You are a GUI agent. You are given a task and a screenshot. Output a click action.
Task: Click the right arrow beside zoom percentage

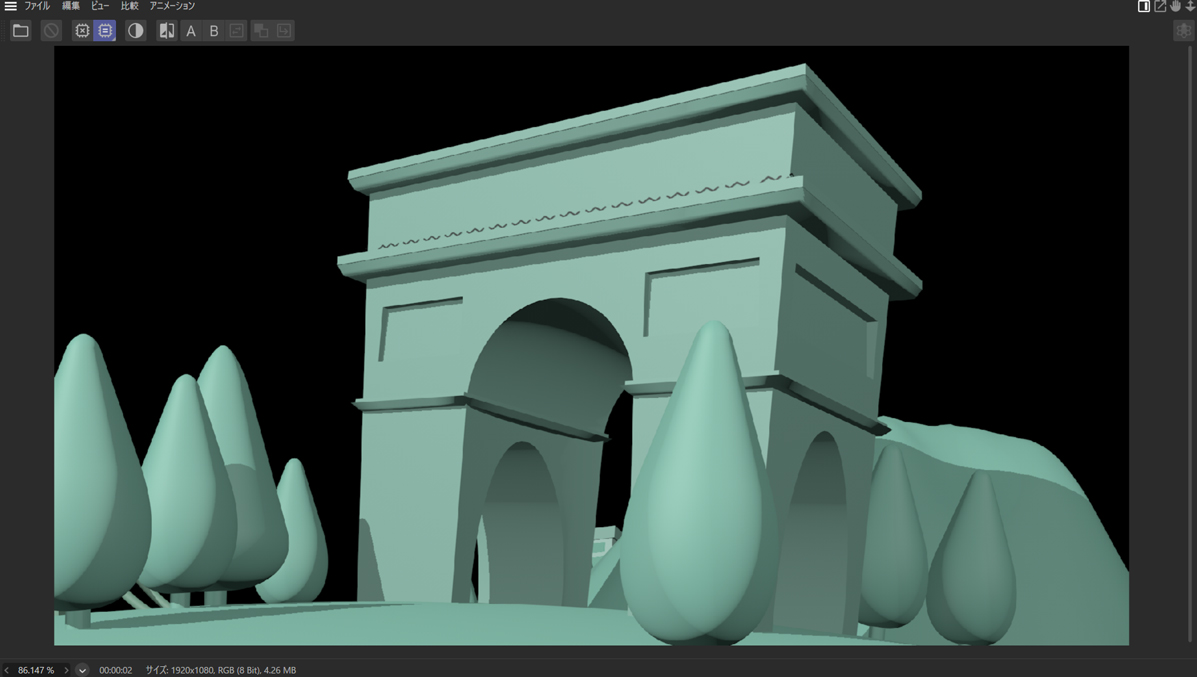pyautogui.click(x=66, y=670)
